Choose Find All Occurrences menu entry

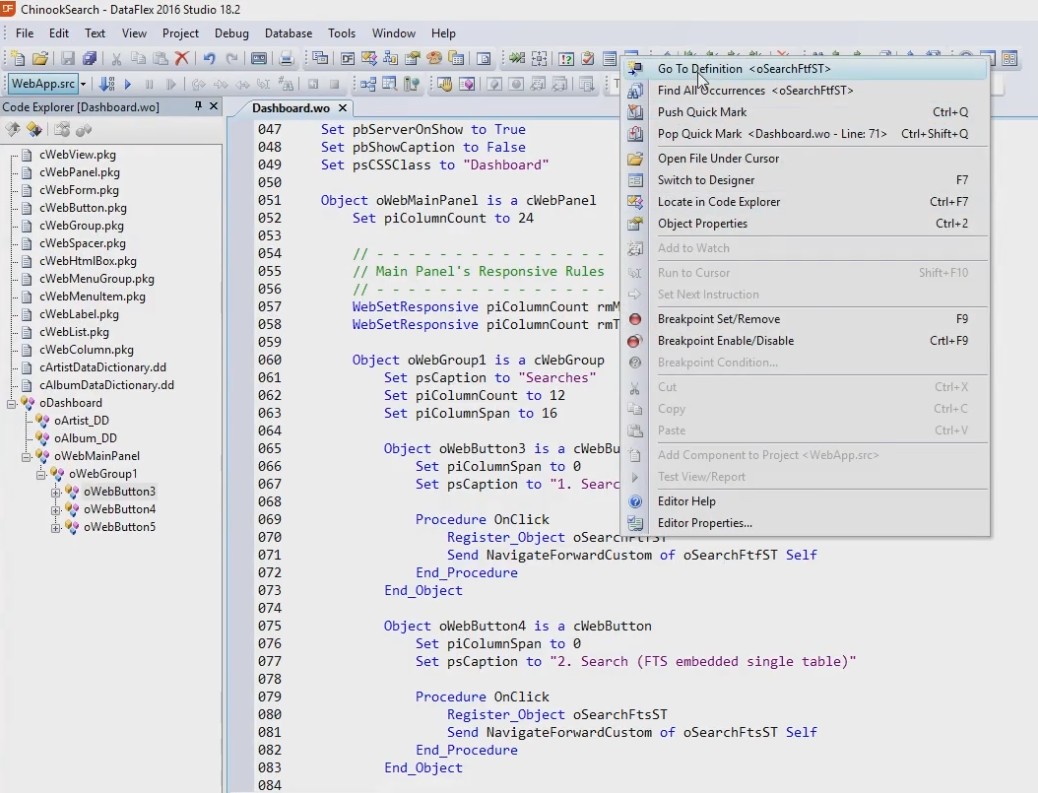pyautogui.click(x=711, y=91)
